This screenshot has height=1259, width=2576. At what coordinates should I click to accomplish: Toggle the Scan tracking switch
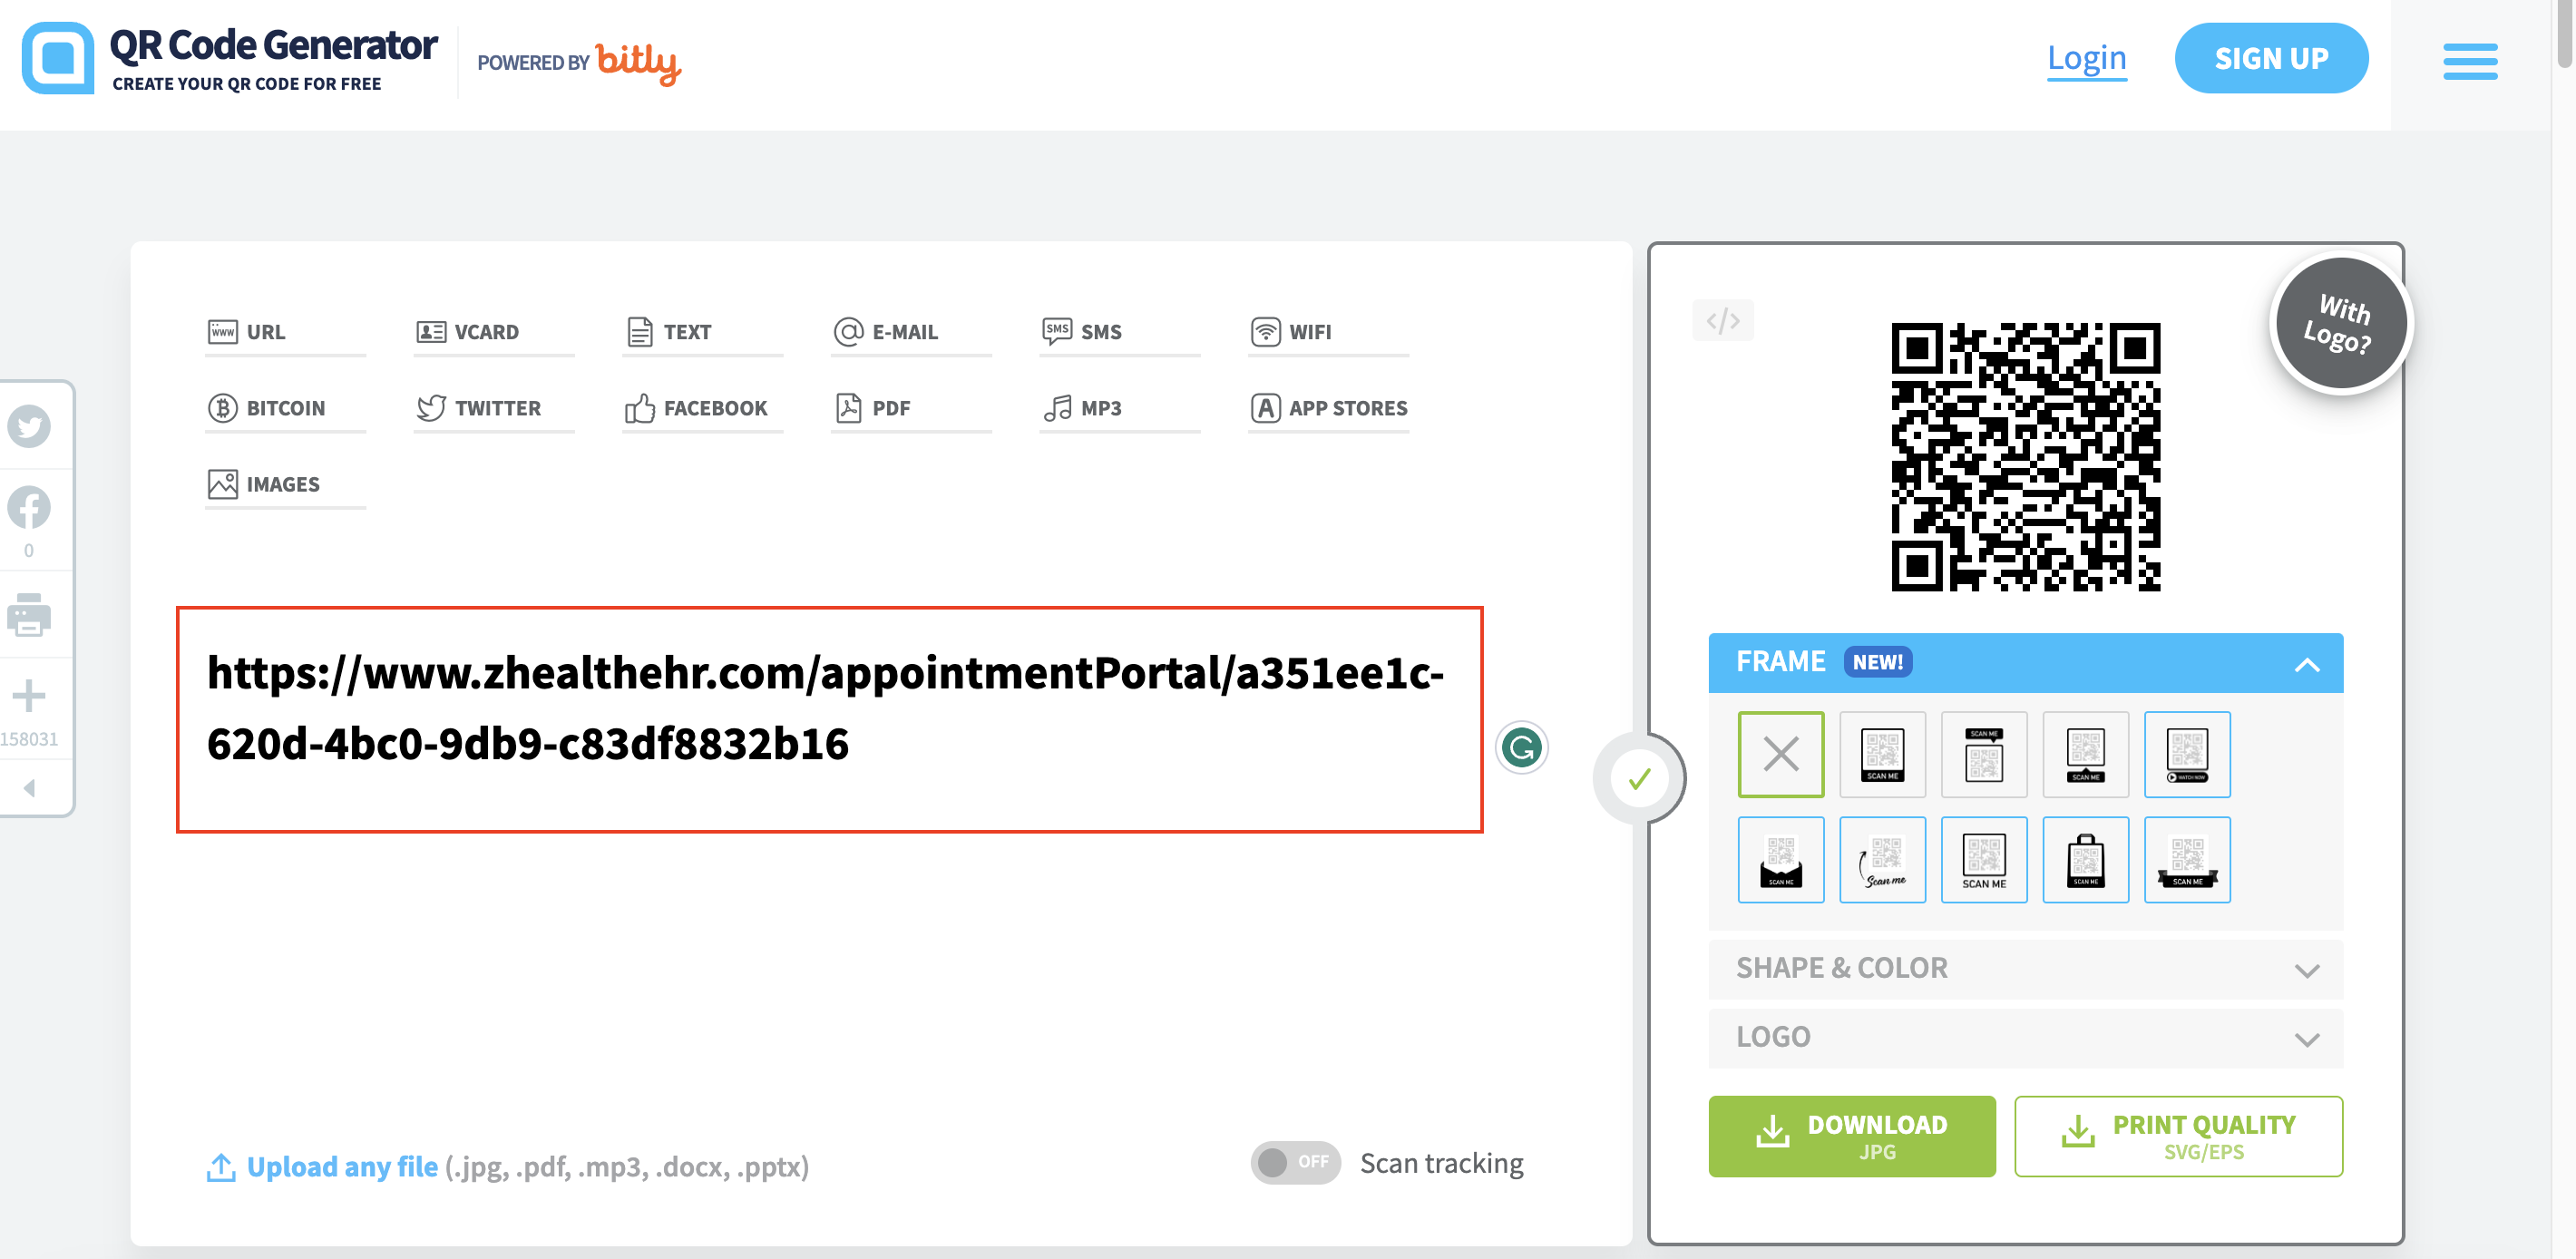[1295, 1163]
